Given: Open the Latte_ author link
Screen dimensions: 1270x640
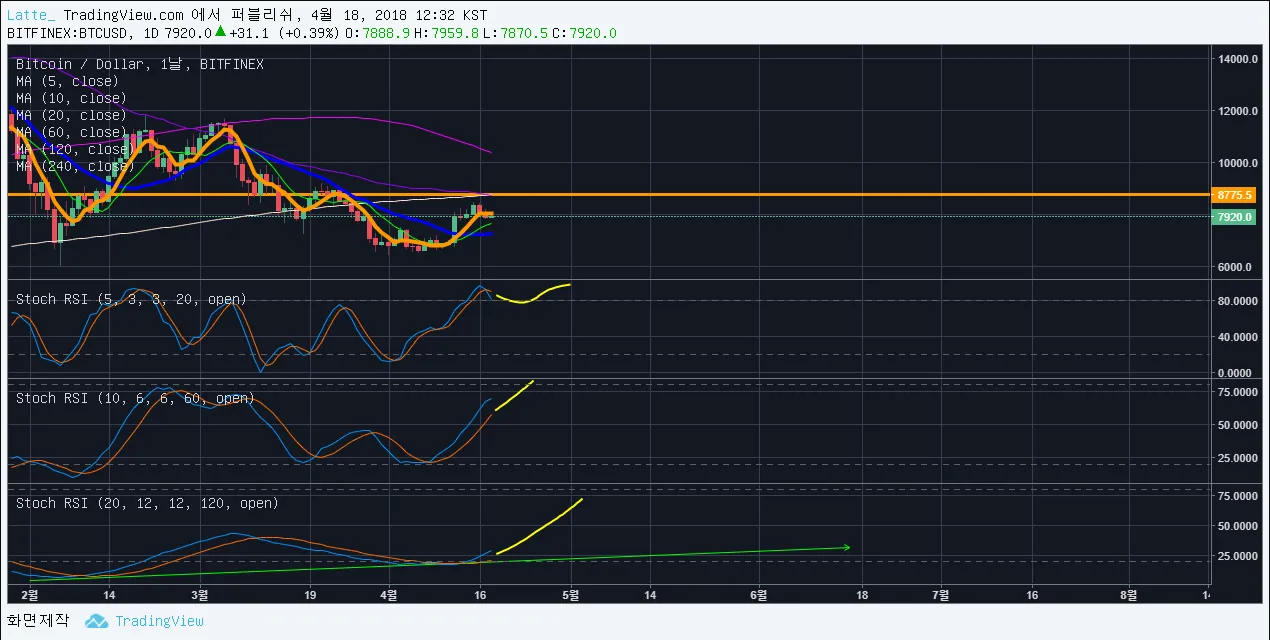Looking at the screenshot, I should pyautogui.click(x=31, y=15).
